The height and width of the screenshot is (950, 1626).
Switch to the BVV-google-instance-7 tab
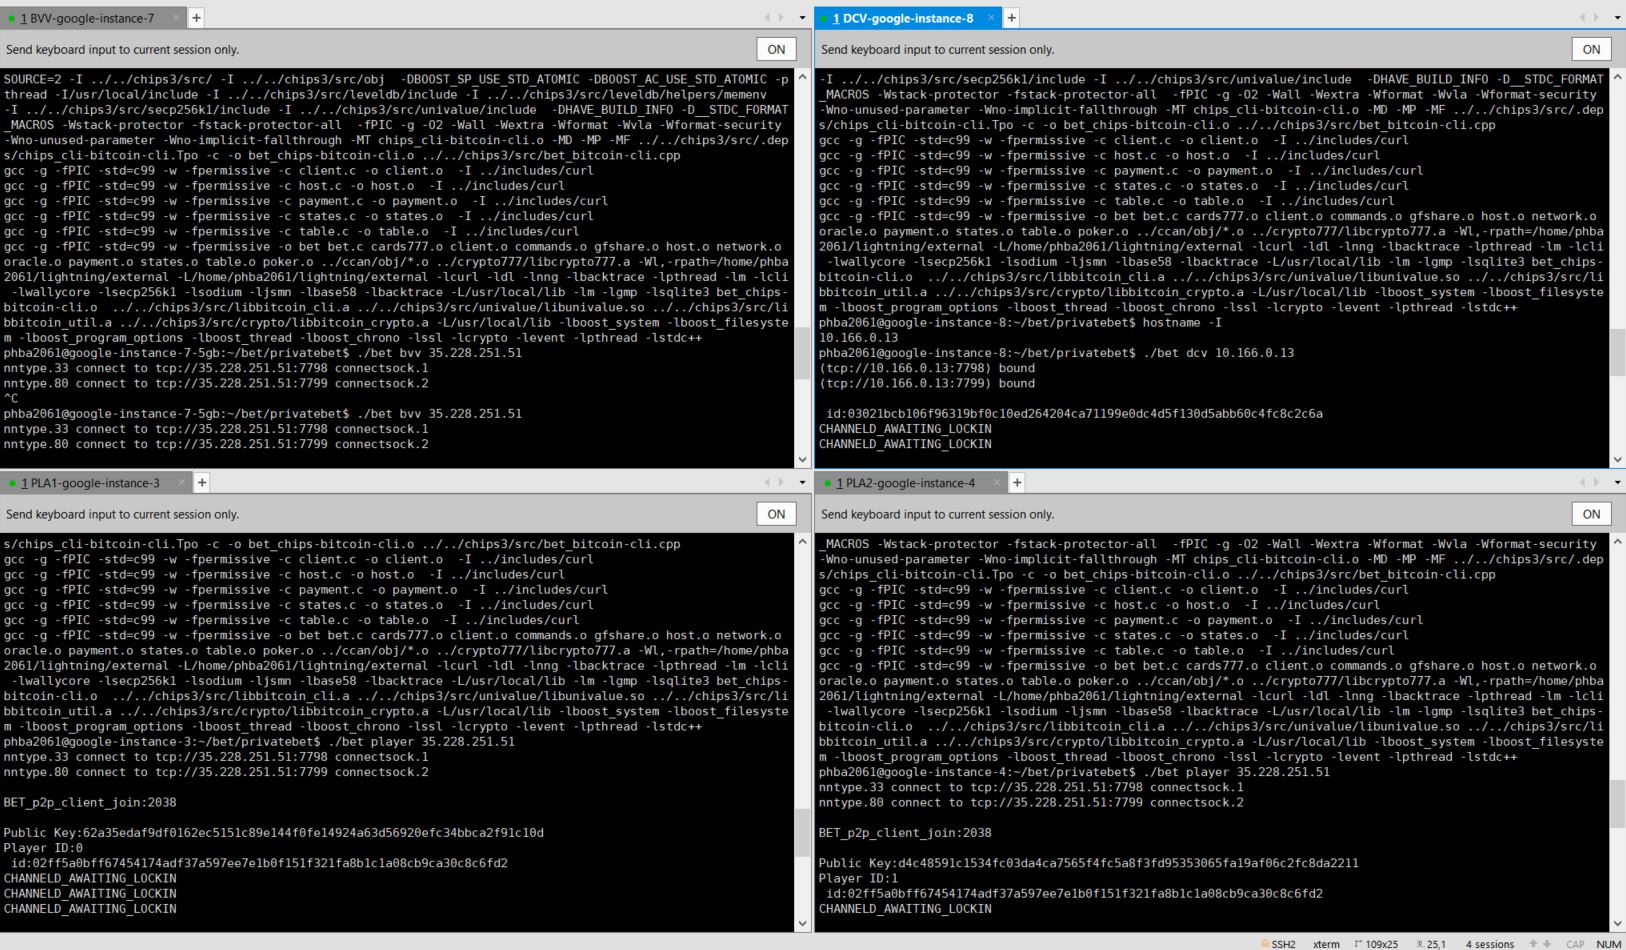tap(88, 18)
